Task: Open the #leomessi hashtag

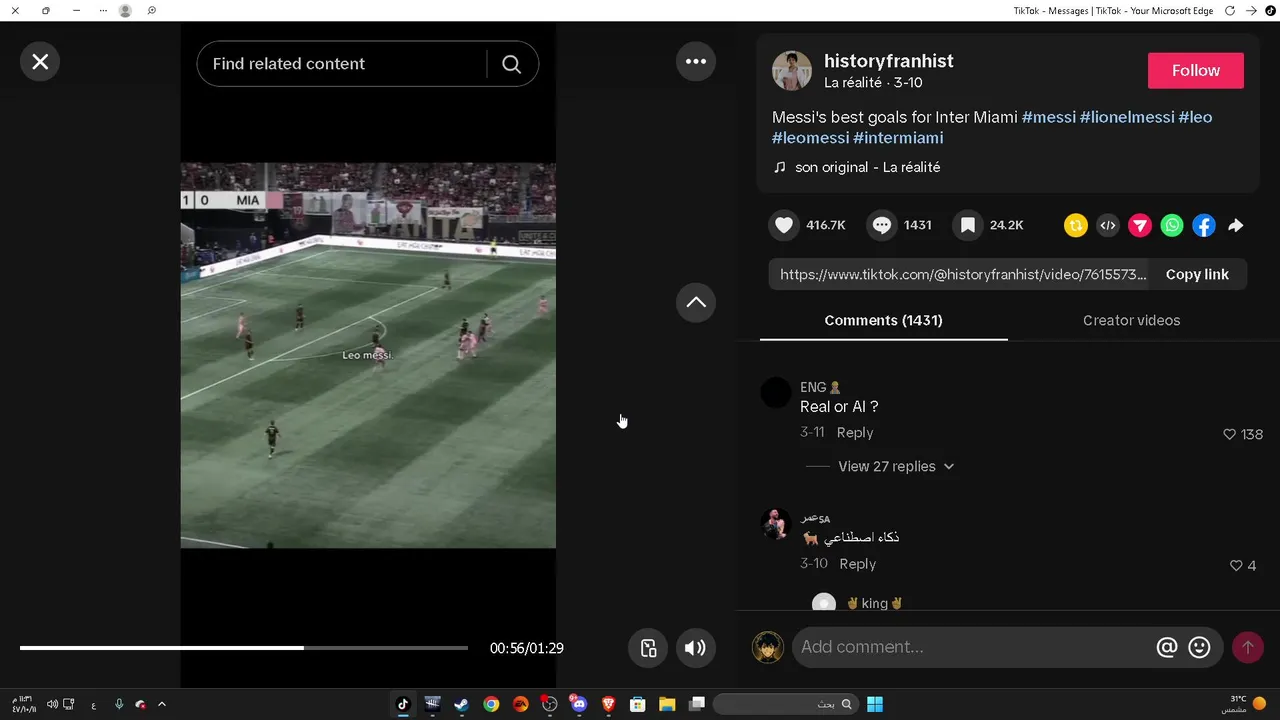Action: pyautogui.click(x=810, y=138)
